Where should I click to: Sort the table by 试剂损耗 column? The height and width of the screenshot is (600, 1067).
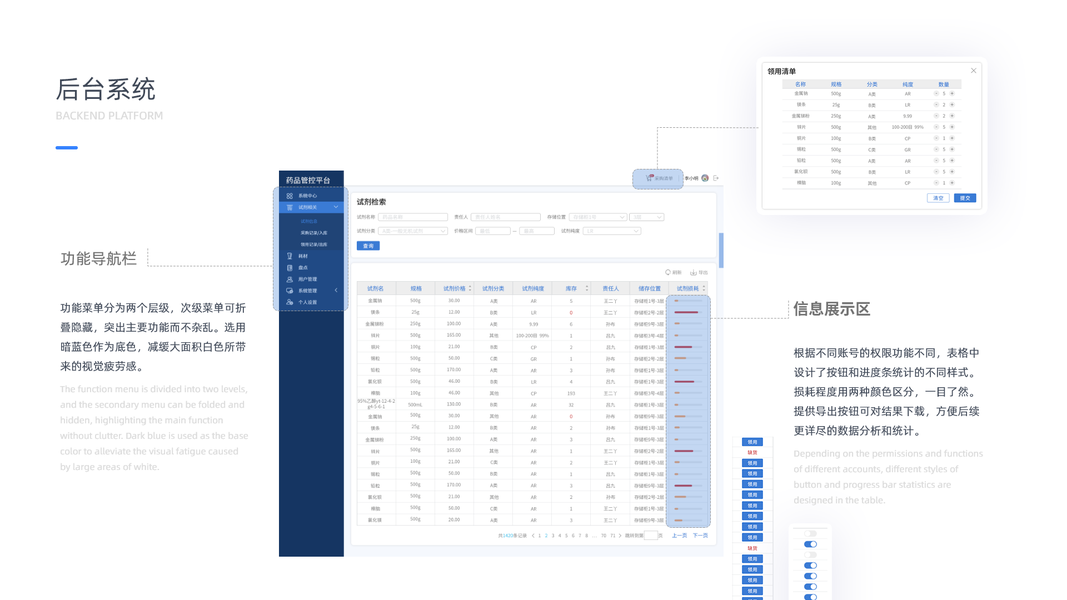[x=704, y=288]
